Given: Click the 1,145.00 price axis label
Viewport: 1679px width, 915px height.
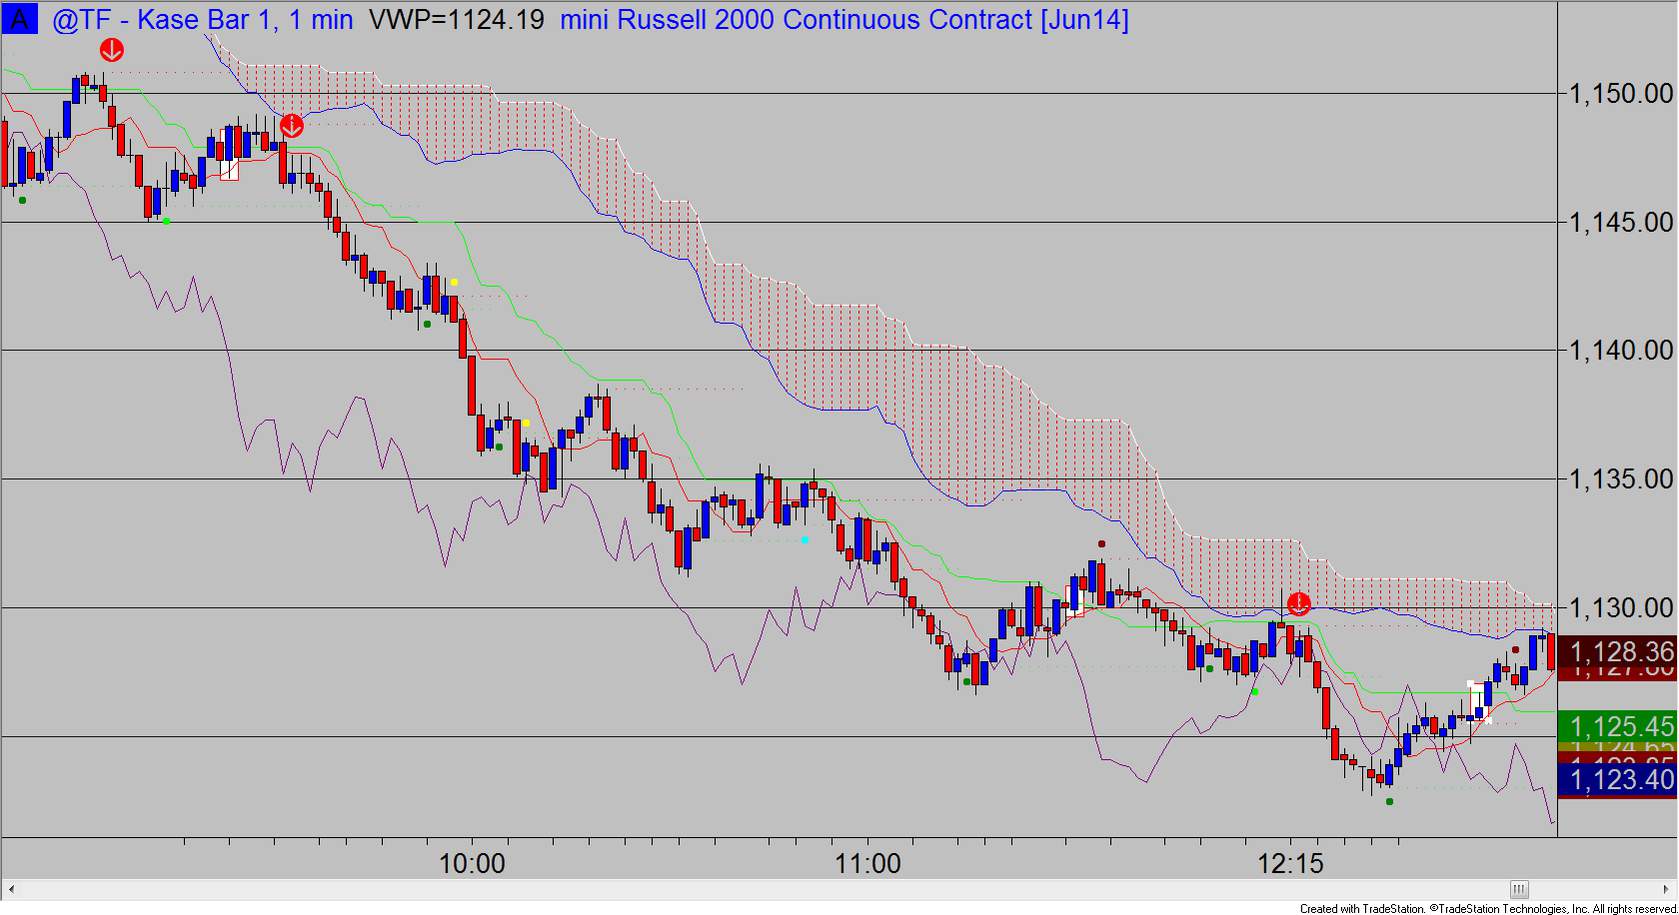Looking at the screenshot, I should [1621, 222].
